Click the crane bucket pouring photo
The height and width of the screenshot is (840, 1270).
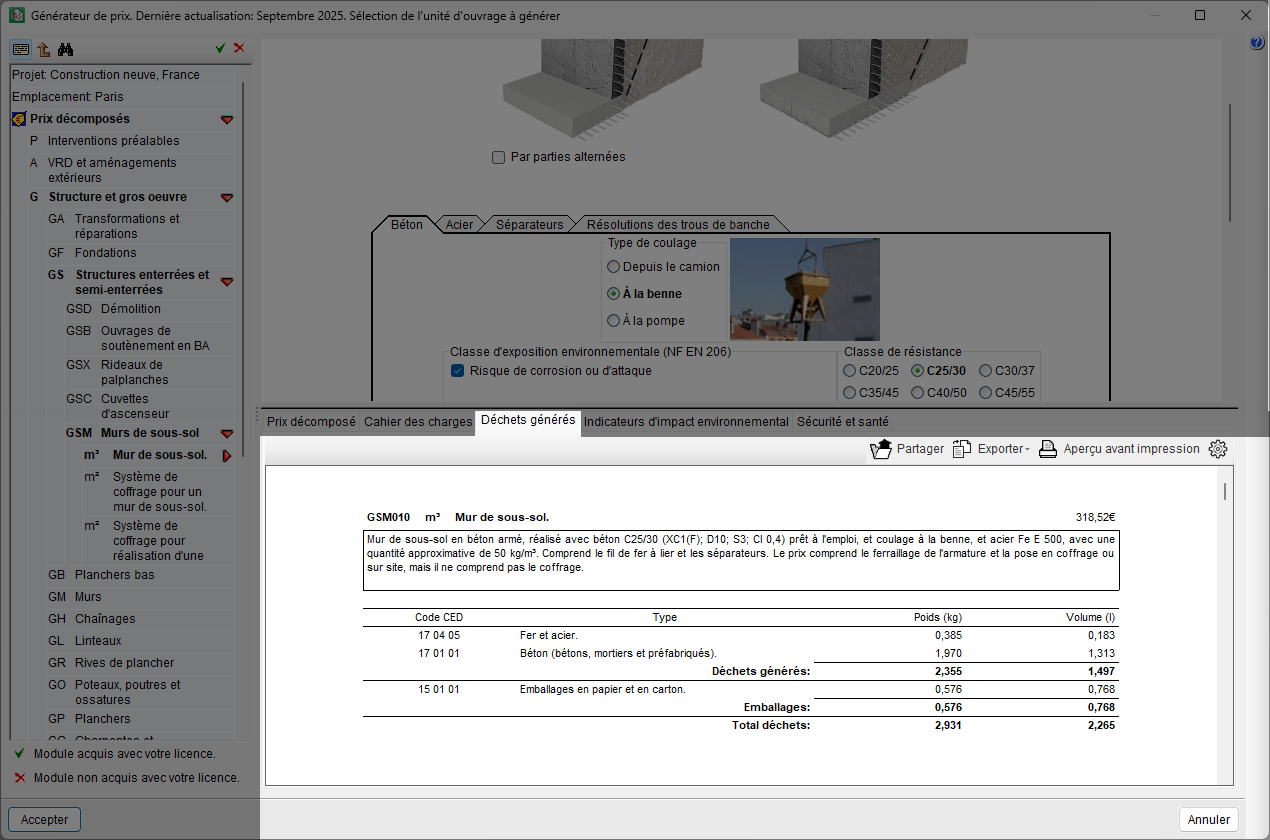click(805, 289)
